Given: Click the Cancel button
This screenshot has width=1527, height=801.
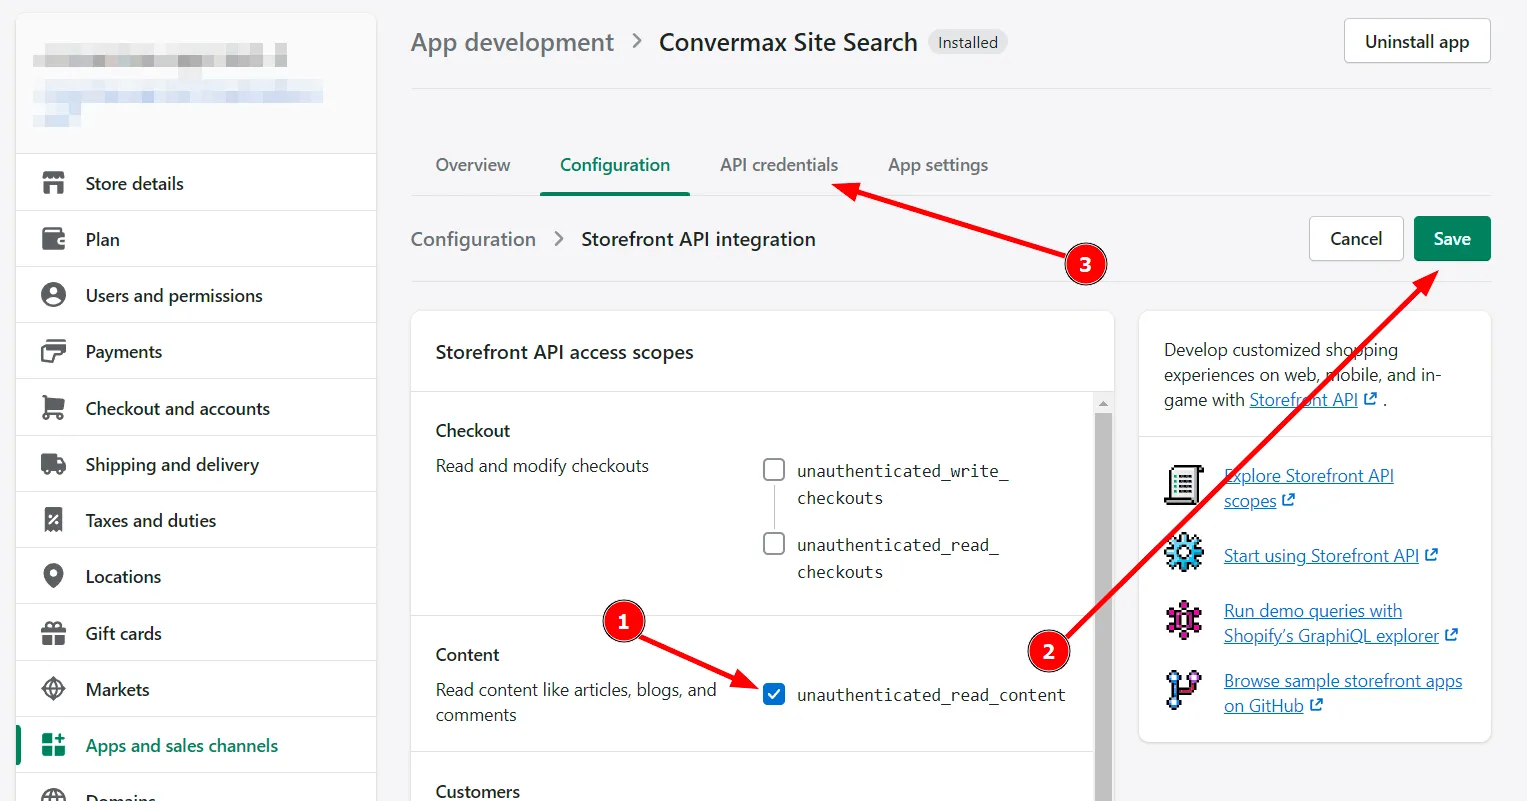Looking at the screenshot, I should pos(1355,239).
